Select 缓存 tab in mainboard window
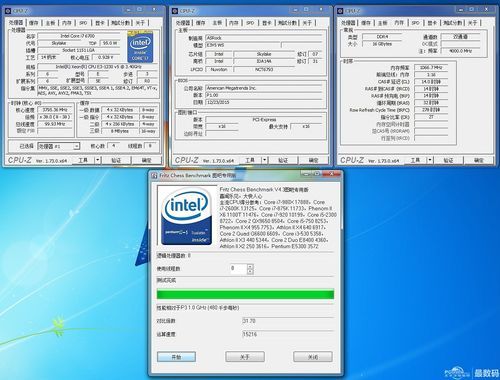The width and height of the screenshot is (500, 380). 200,23
